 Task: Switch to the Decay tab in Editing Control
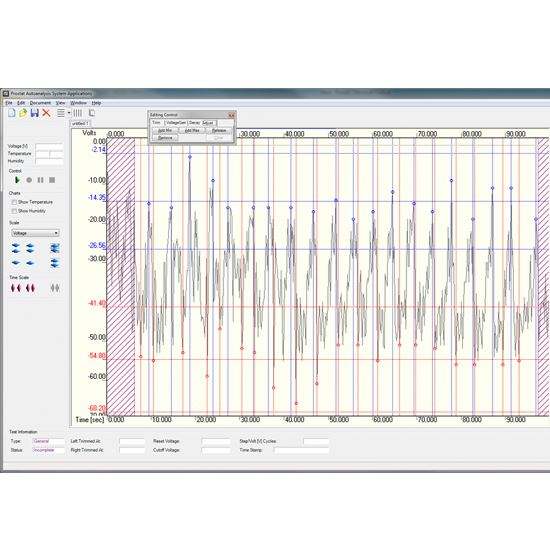(194, 123)
